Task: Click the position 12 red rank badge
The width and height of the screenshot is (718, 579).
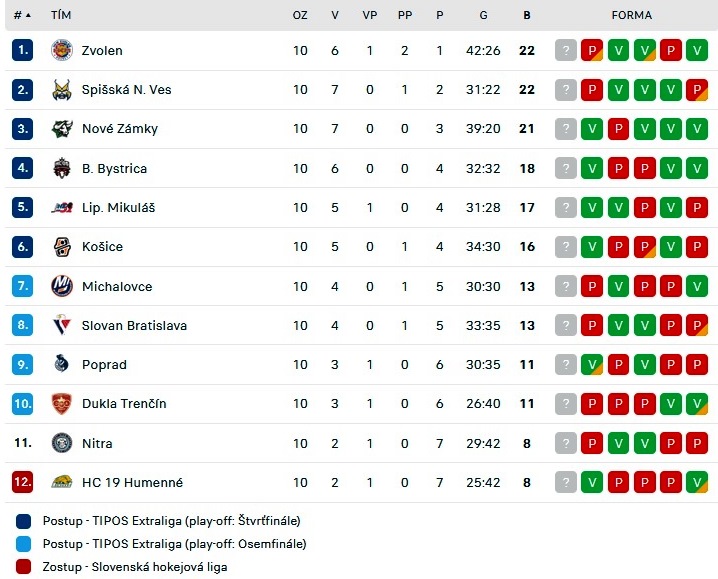Action: [x=22, y=482]
